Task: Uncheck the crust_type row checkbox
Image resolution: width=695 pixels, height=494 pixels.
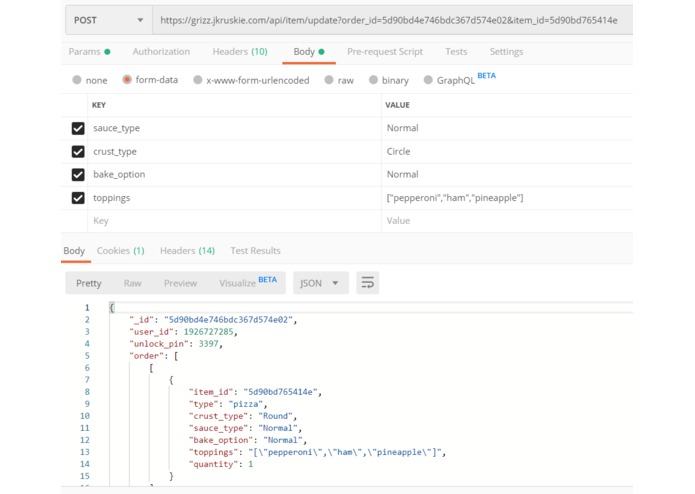Action: 78,152
